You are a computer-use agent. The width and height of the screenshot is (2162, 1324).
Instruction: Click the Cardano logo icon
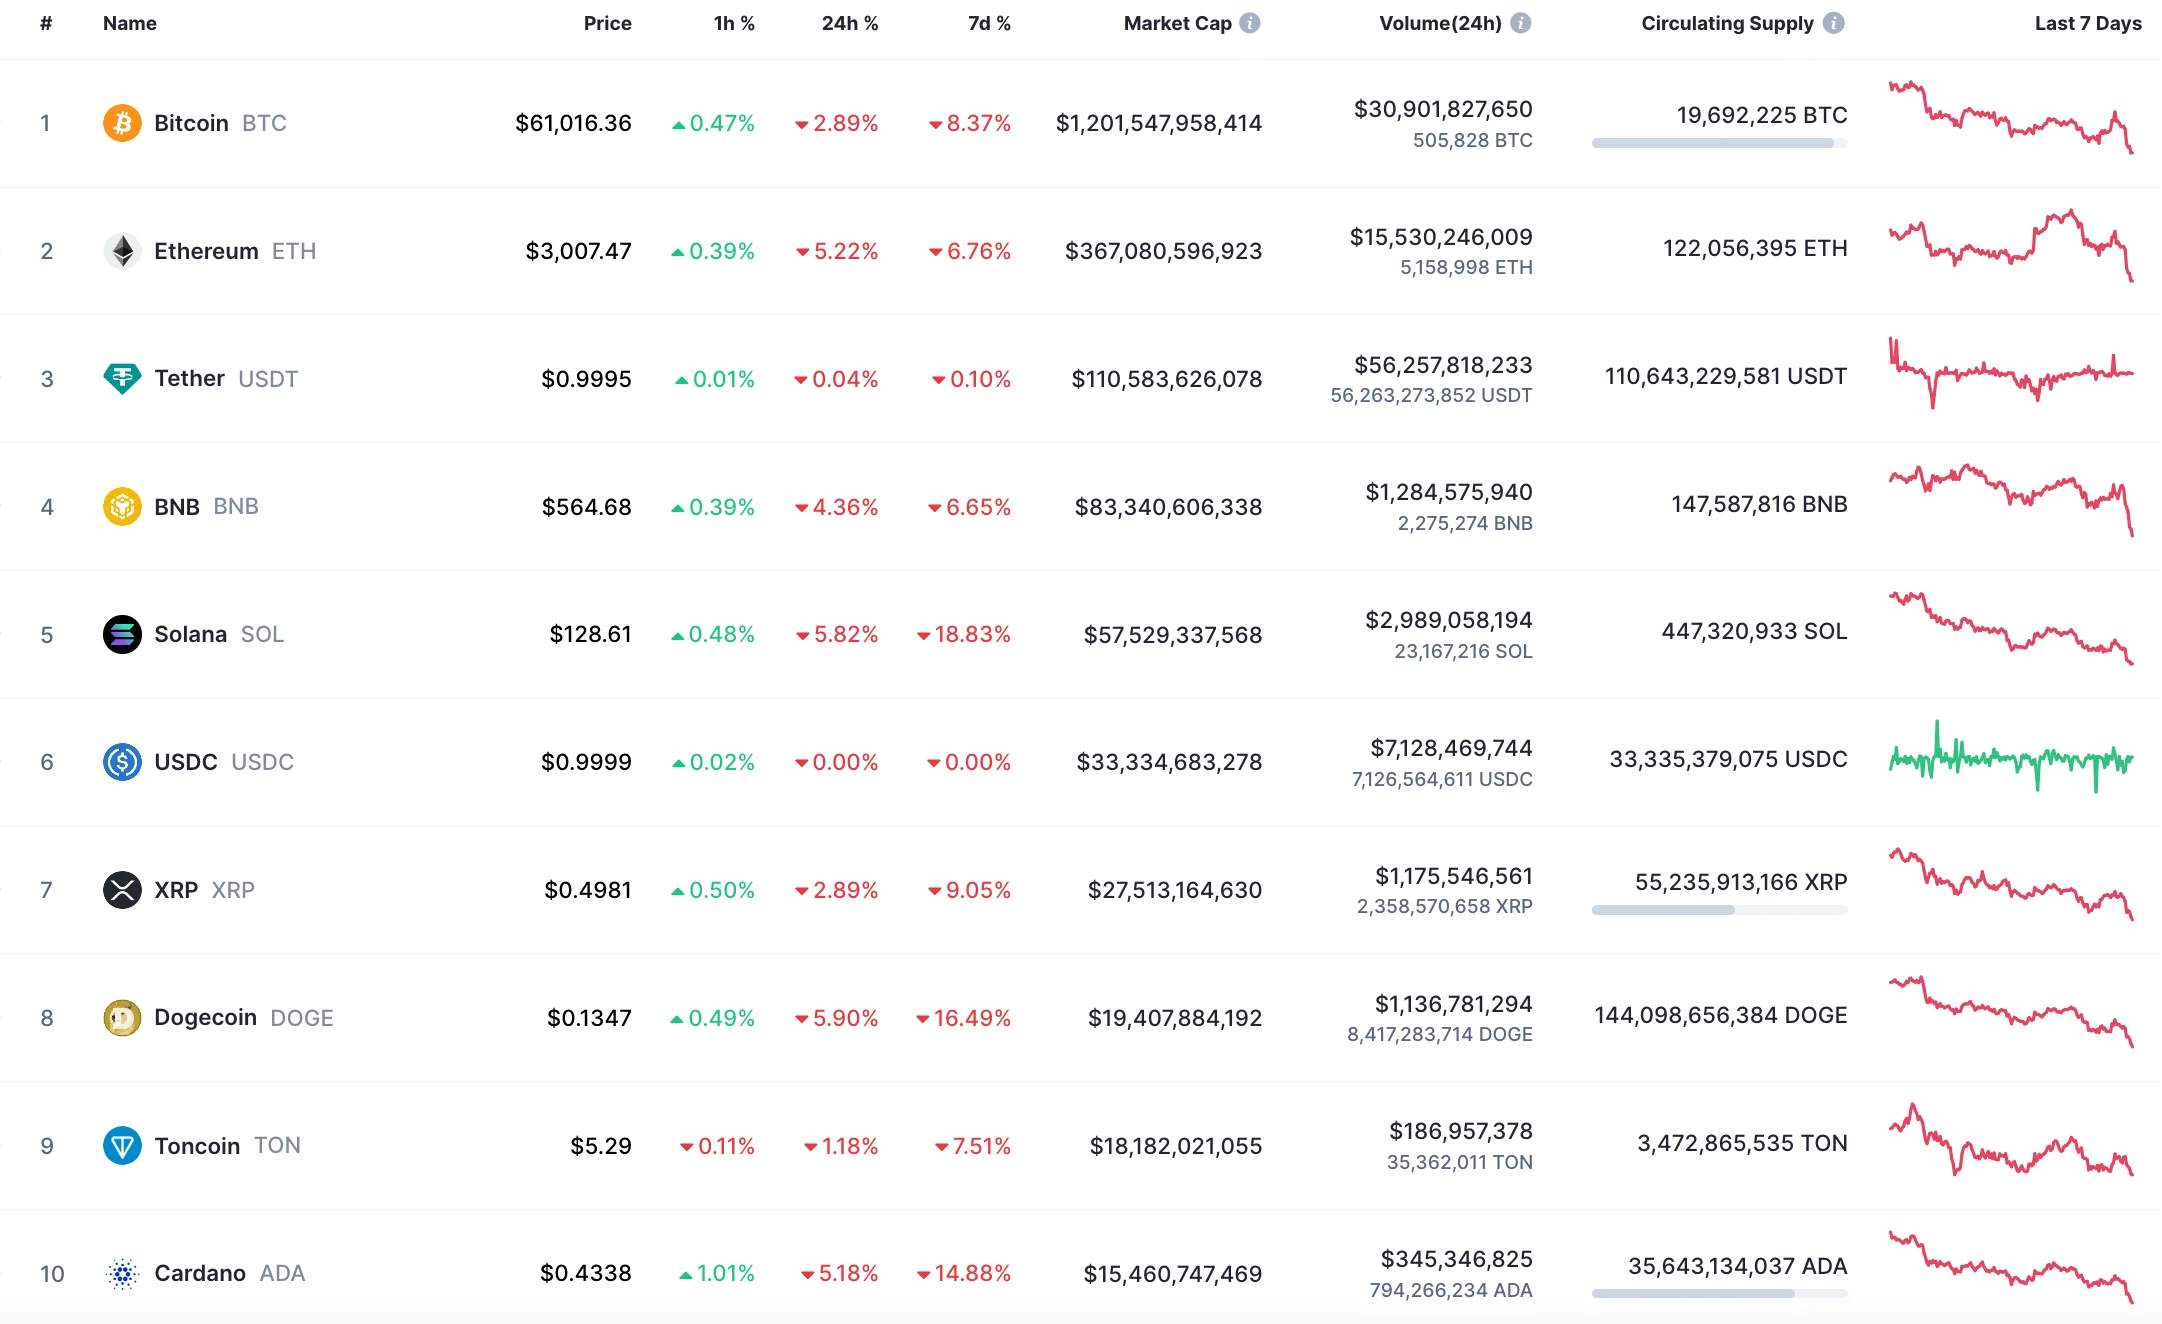coord(122,1273)
